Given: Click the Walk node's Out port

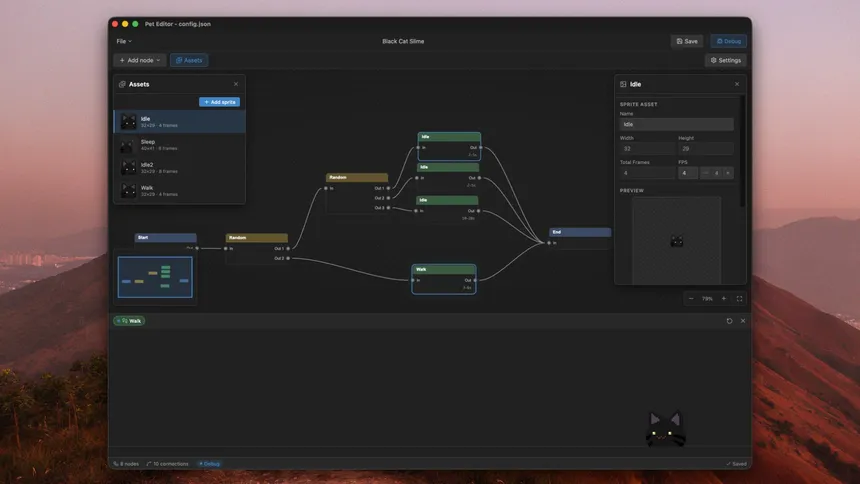Looking at the screenshot, I should 475,280.
